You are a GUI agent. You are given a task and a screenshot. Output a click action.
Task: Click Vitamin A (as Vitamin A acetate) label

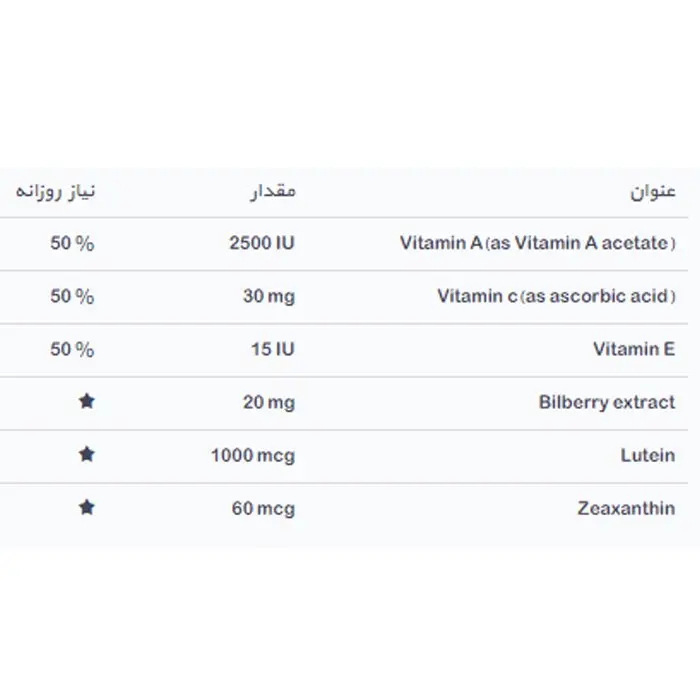[538, 243]
